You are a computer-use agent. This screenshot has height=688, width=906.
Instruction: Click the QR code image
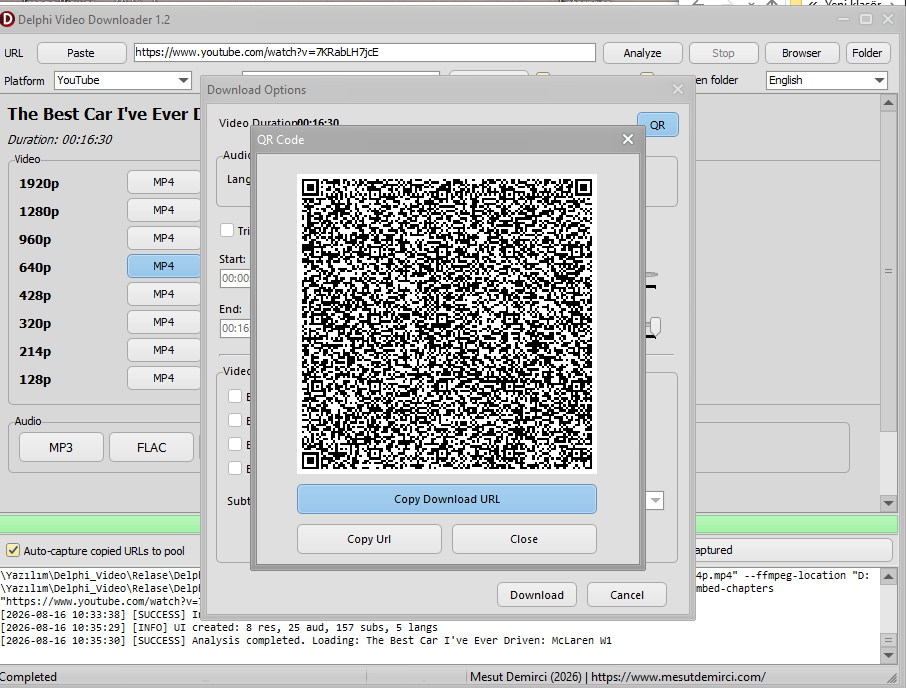tap(447, 324)
